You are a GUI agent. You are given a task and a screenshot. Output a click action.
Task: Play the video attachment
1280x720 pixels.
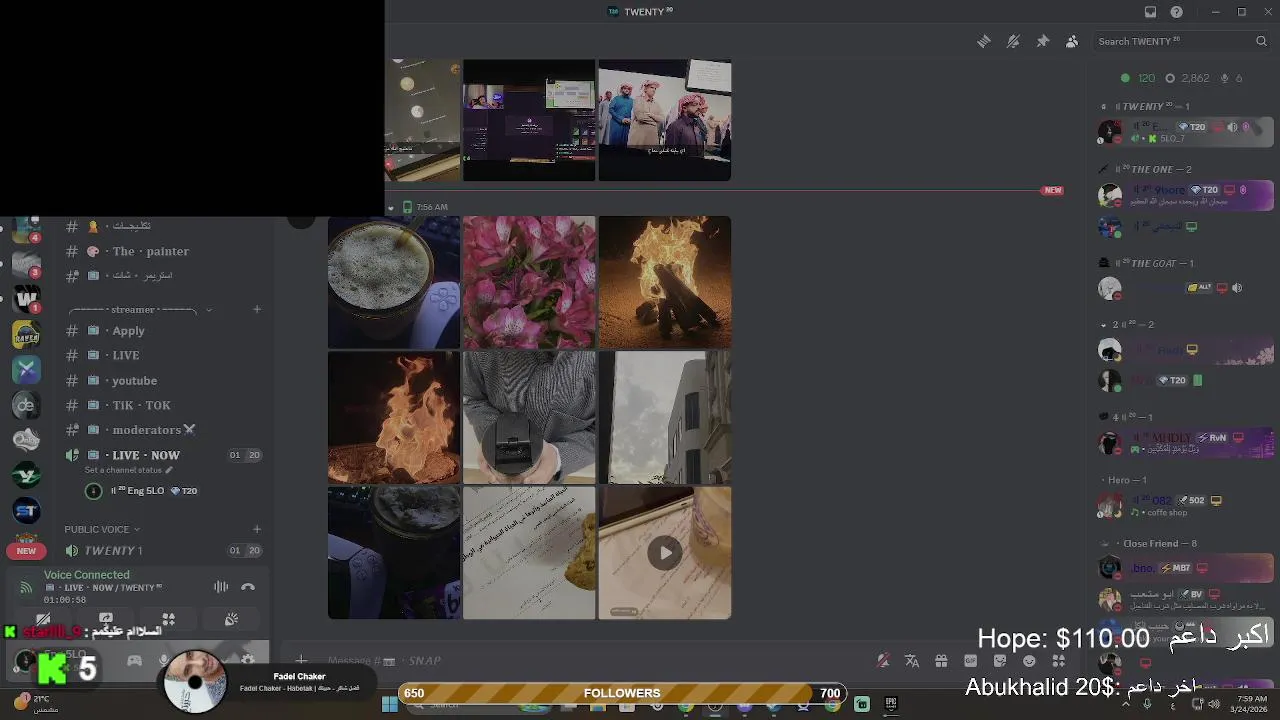665,553
